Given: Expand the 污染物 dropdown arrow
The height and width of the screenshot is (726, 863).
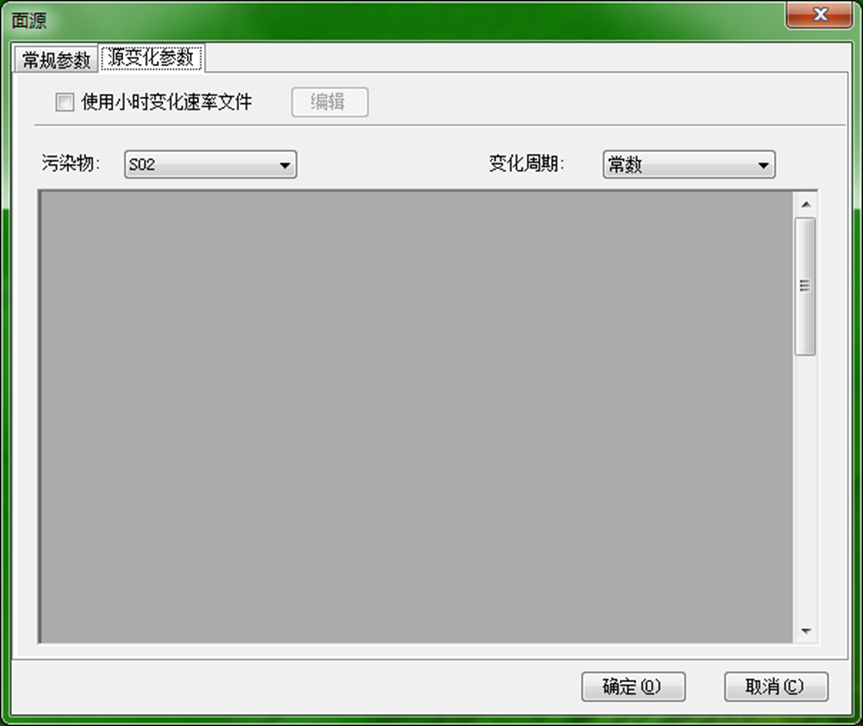Looking at the screenshot, I should pos(285,165).
